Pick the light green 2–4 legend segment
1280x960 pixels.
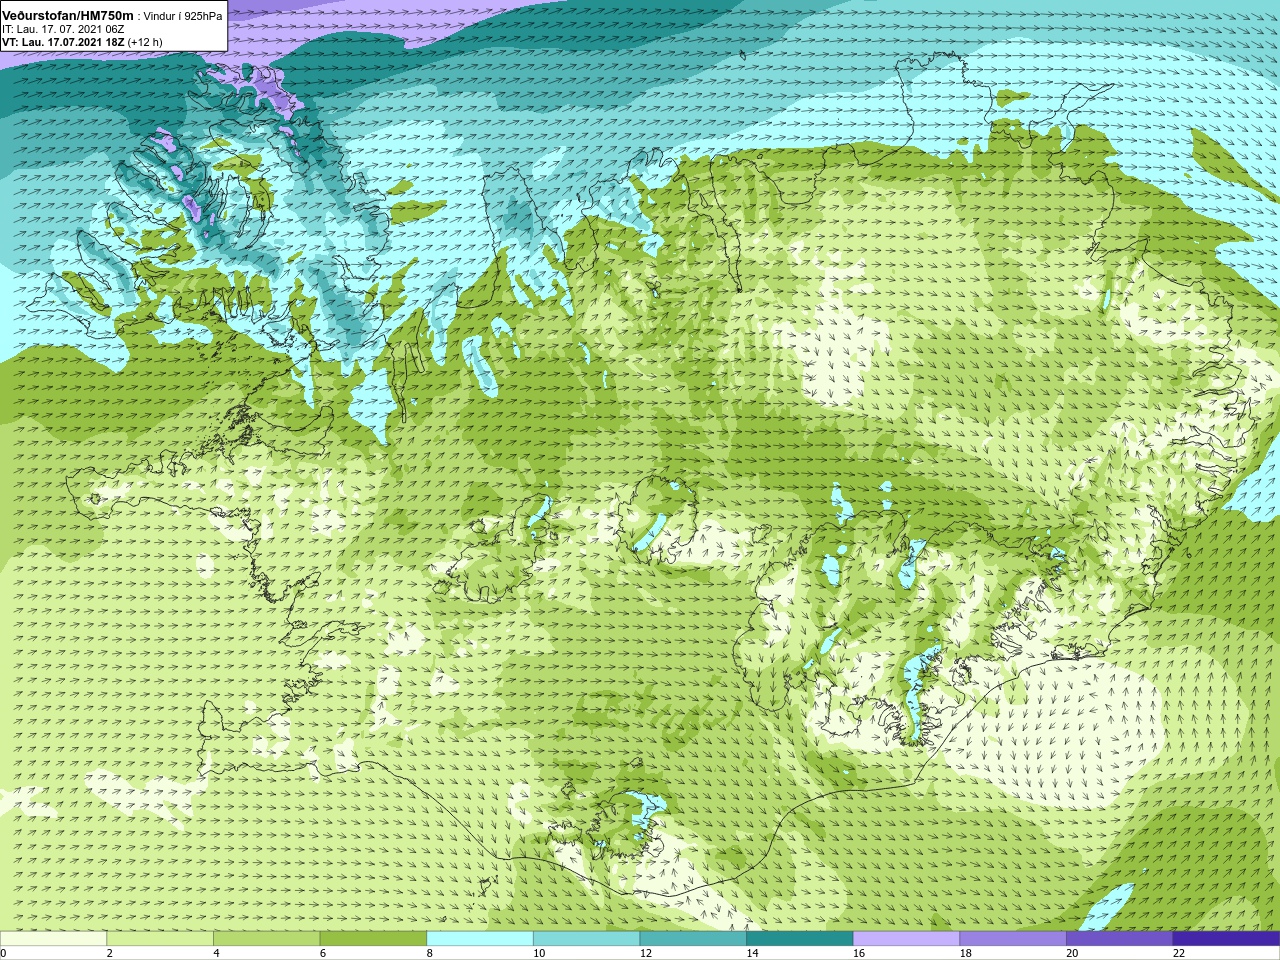pos(160,938)
